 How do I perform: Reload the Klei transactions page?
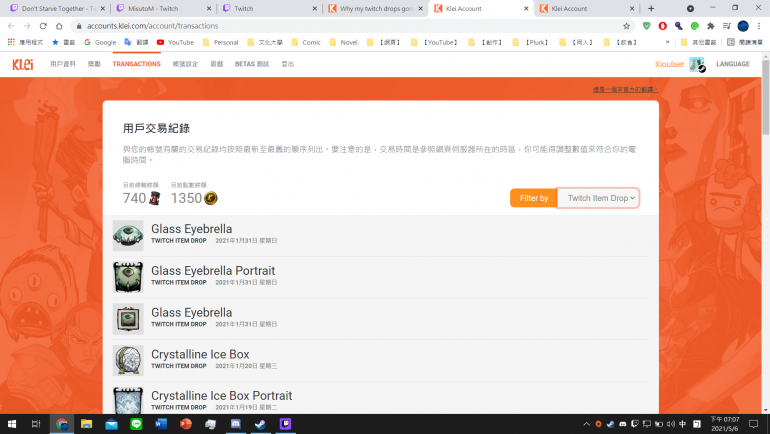tap(43, 26)
